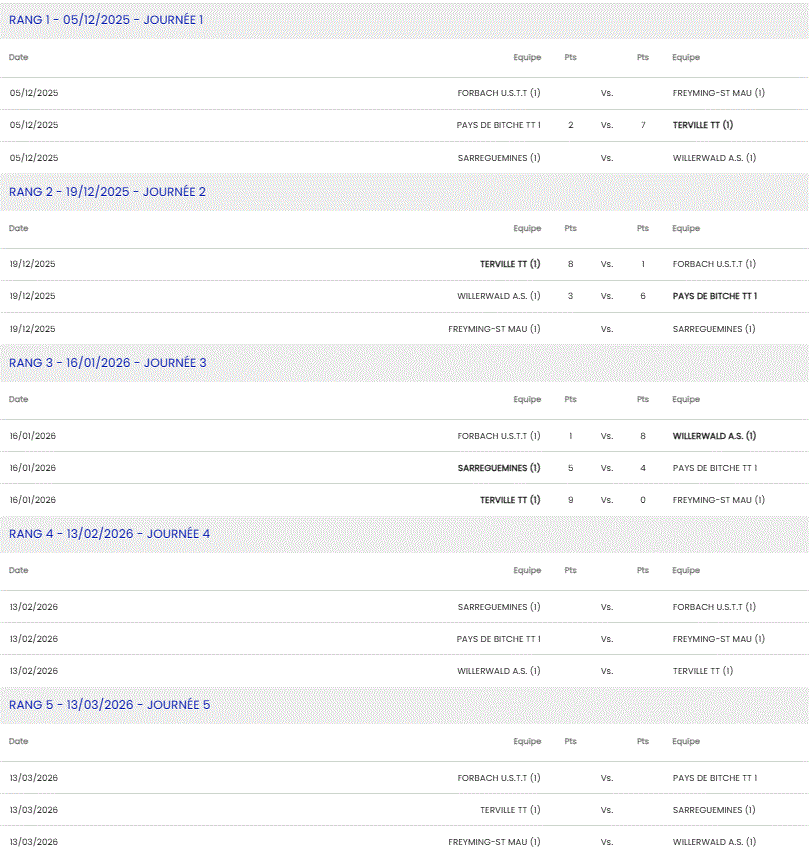Select TERVILLE TT (1) away team in Journée 4
Screen dimensions: 809x864
tap(703, 671)
